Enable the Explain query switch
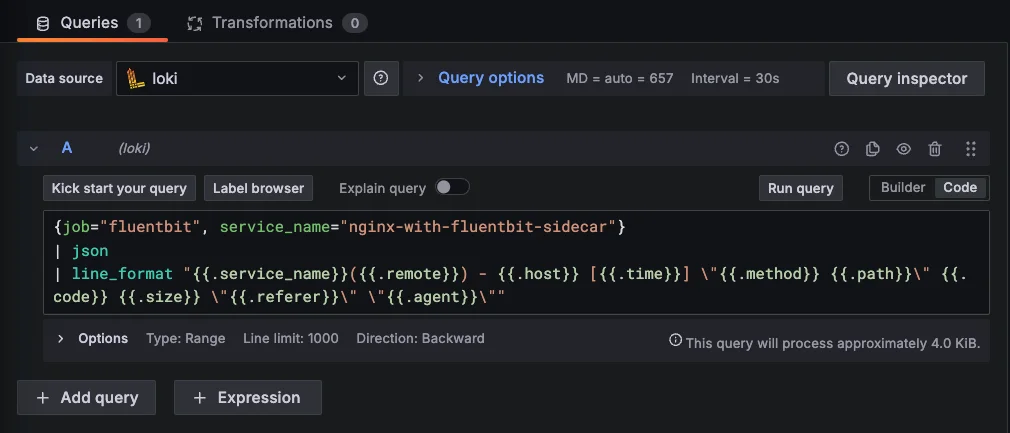Viewport: 1010px width, 433px height. 451,187
